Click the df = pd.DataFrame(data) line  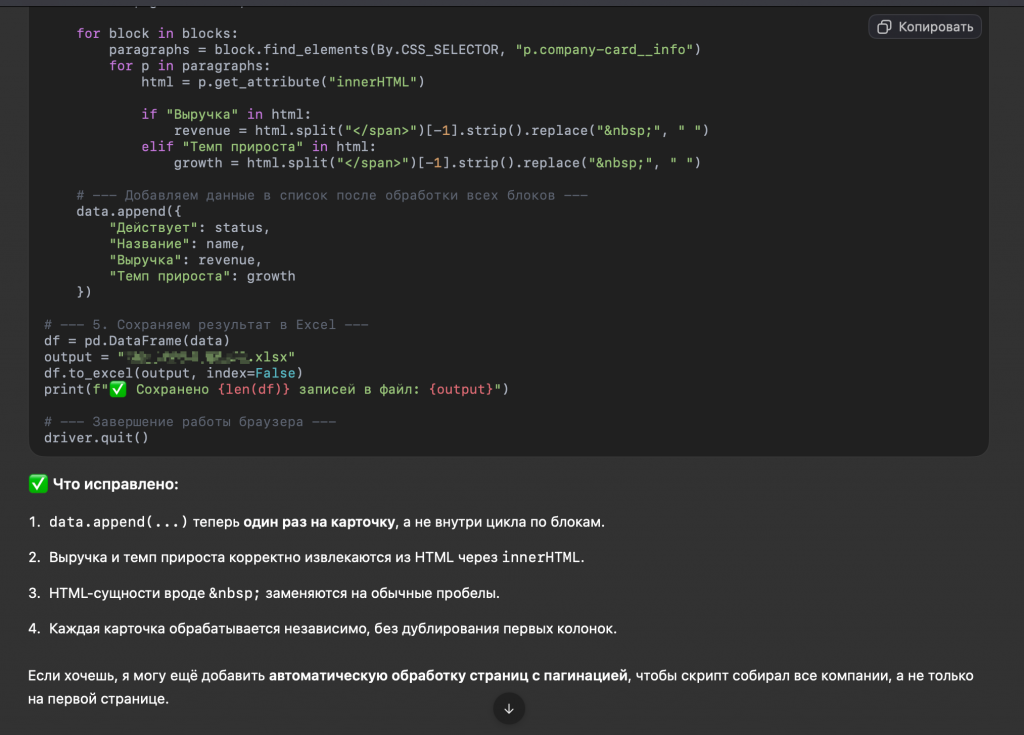137,341
